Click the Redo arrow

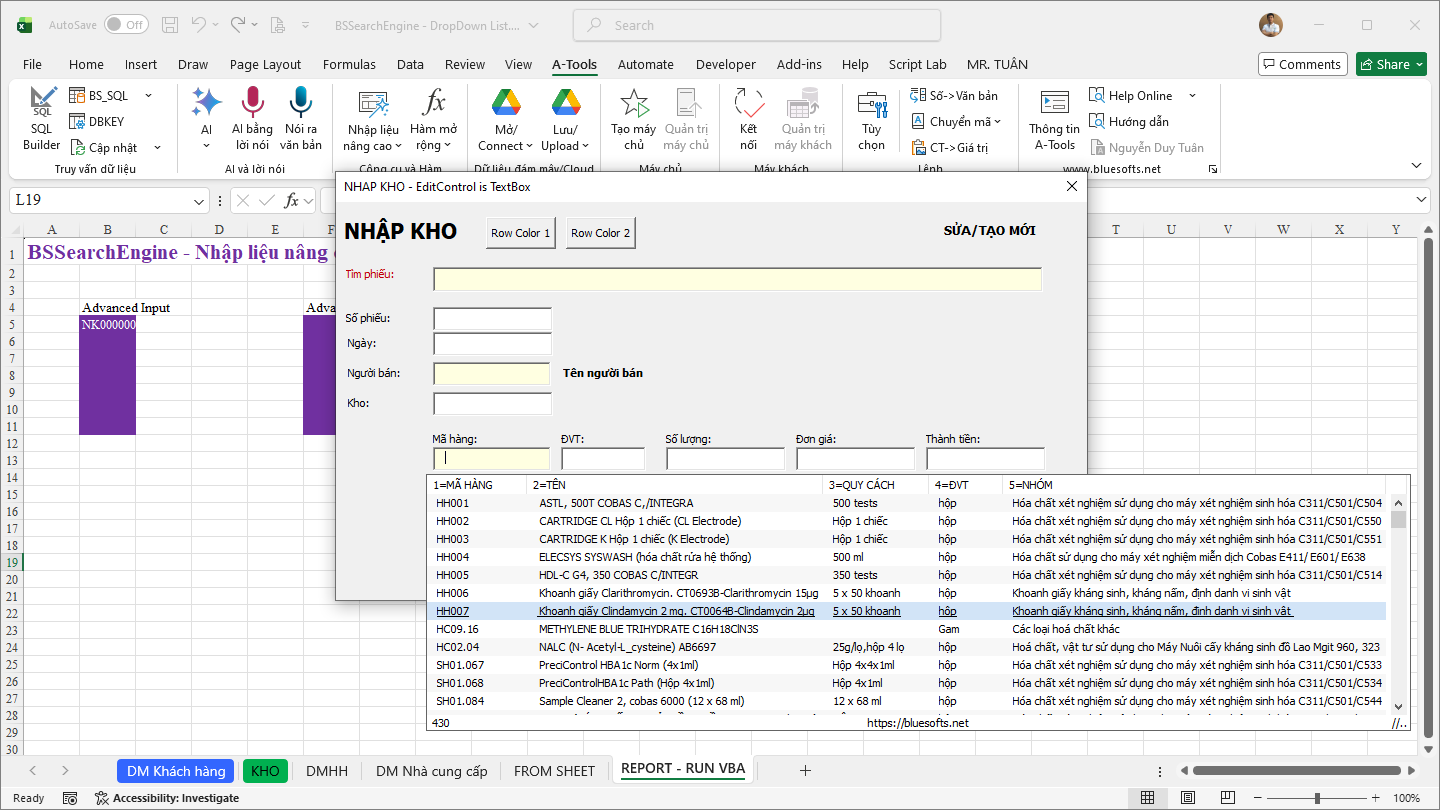pos(238,25)
